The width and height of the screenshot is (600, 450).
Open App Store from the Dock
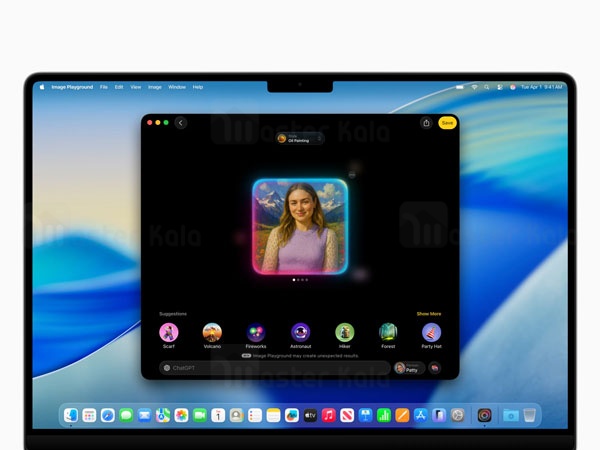[421, 415]
